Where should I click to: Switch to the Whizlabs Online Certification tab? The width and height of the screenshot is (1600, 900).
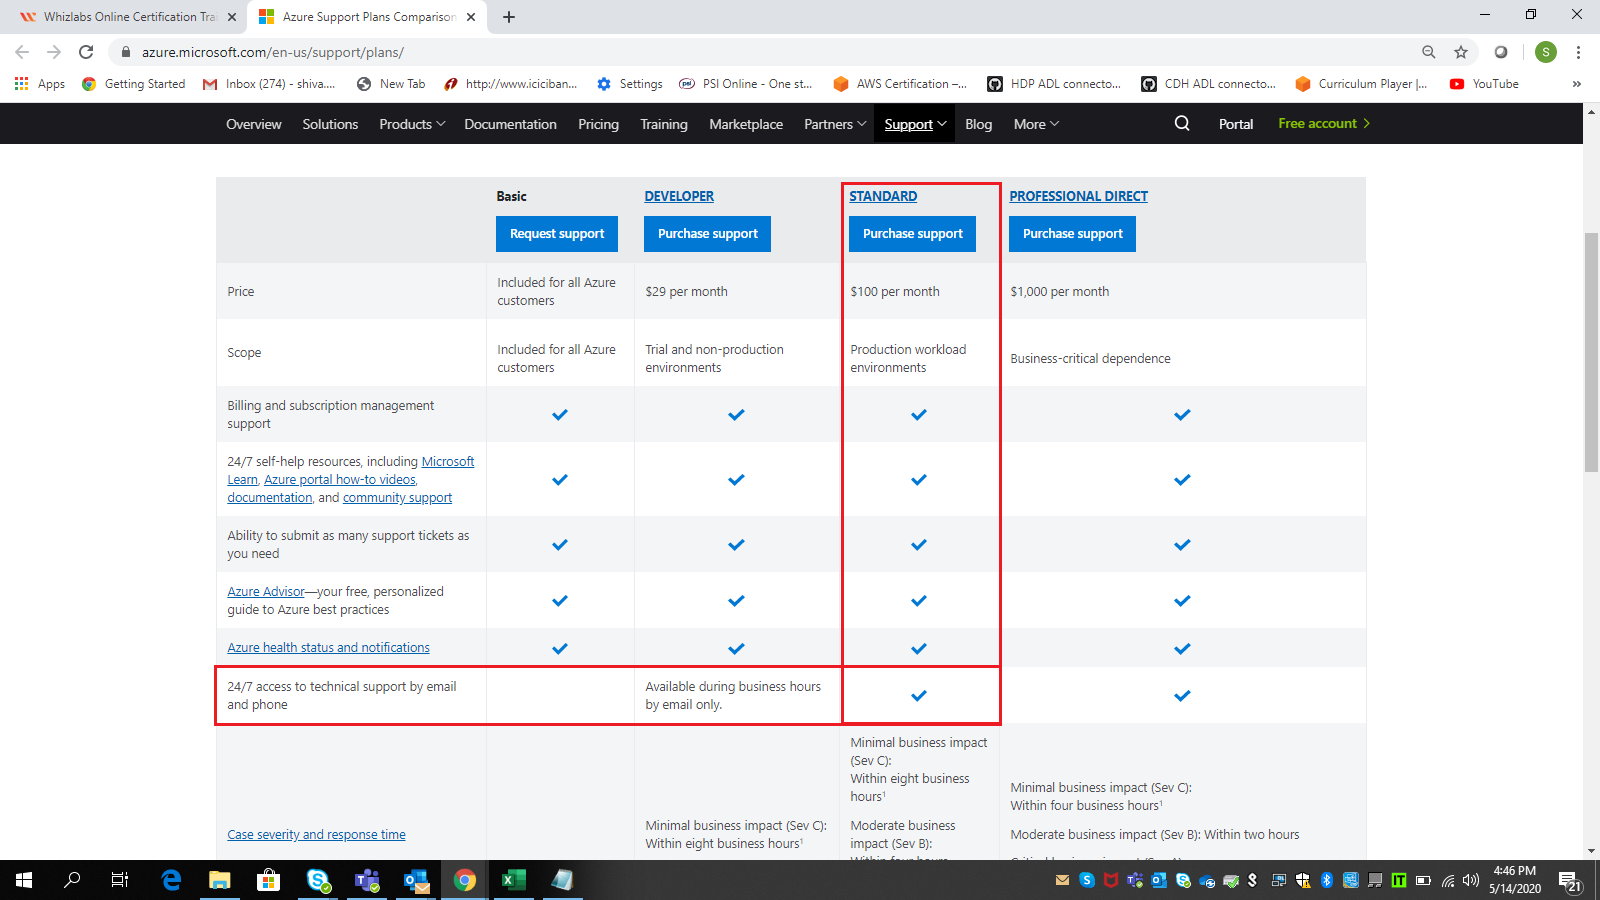pyautogui.click(x=123, y=17)
